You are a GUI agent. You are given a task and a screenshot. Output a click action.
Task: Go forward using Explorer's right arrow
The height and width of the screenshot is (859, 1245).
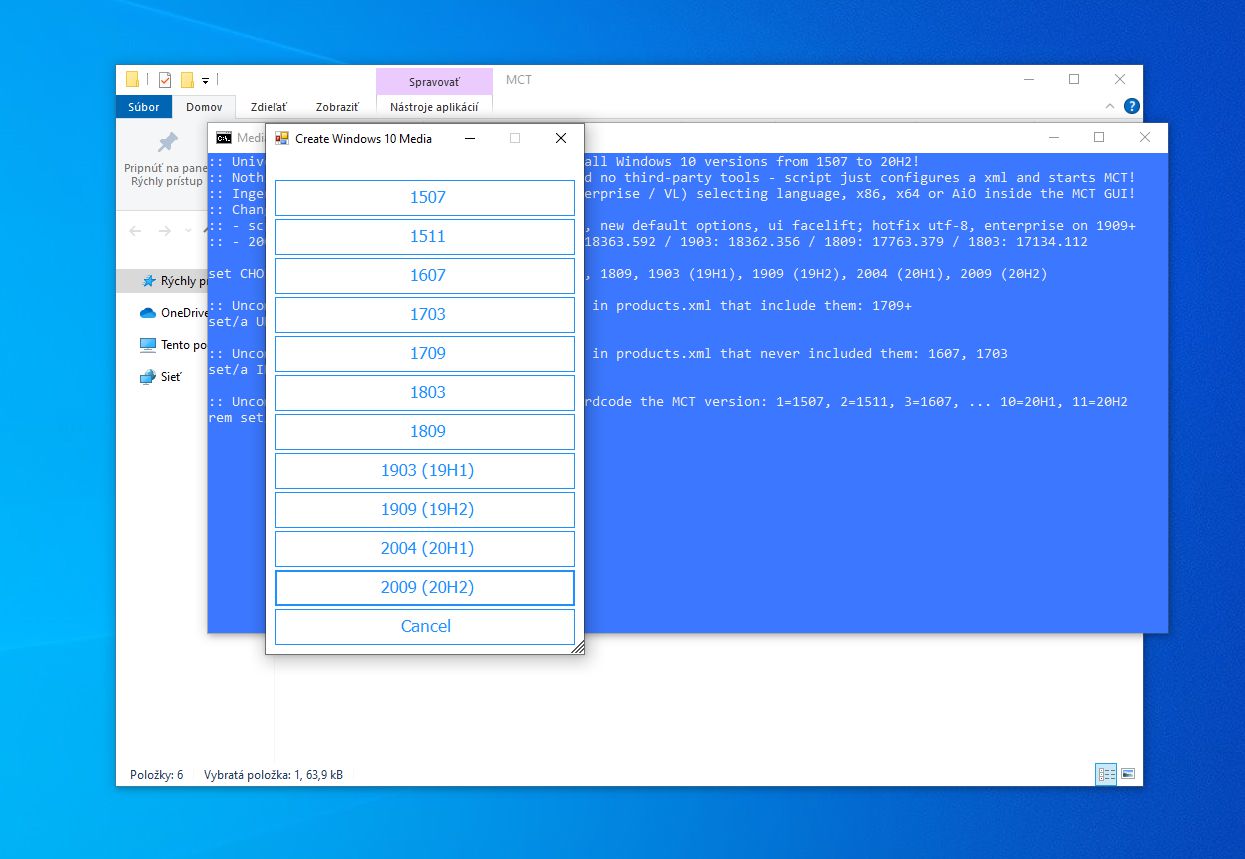point(165,231)
